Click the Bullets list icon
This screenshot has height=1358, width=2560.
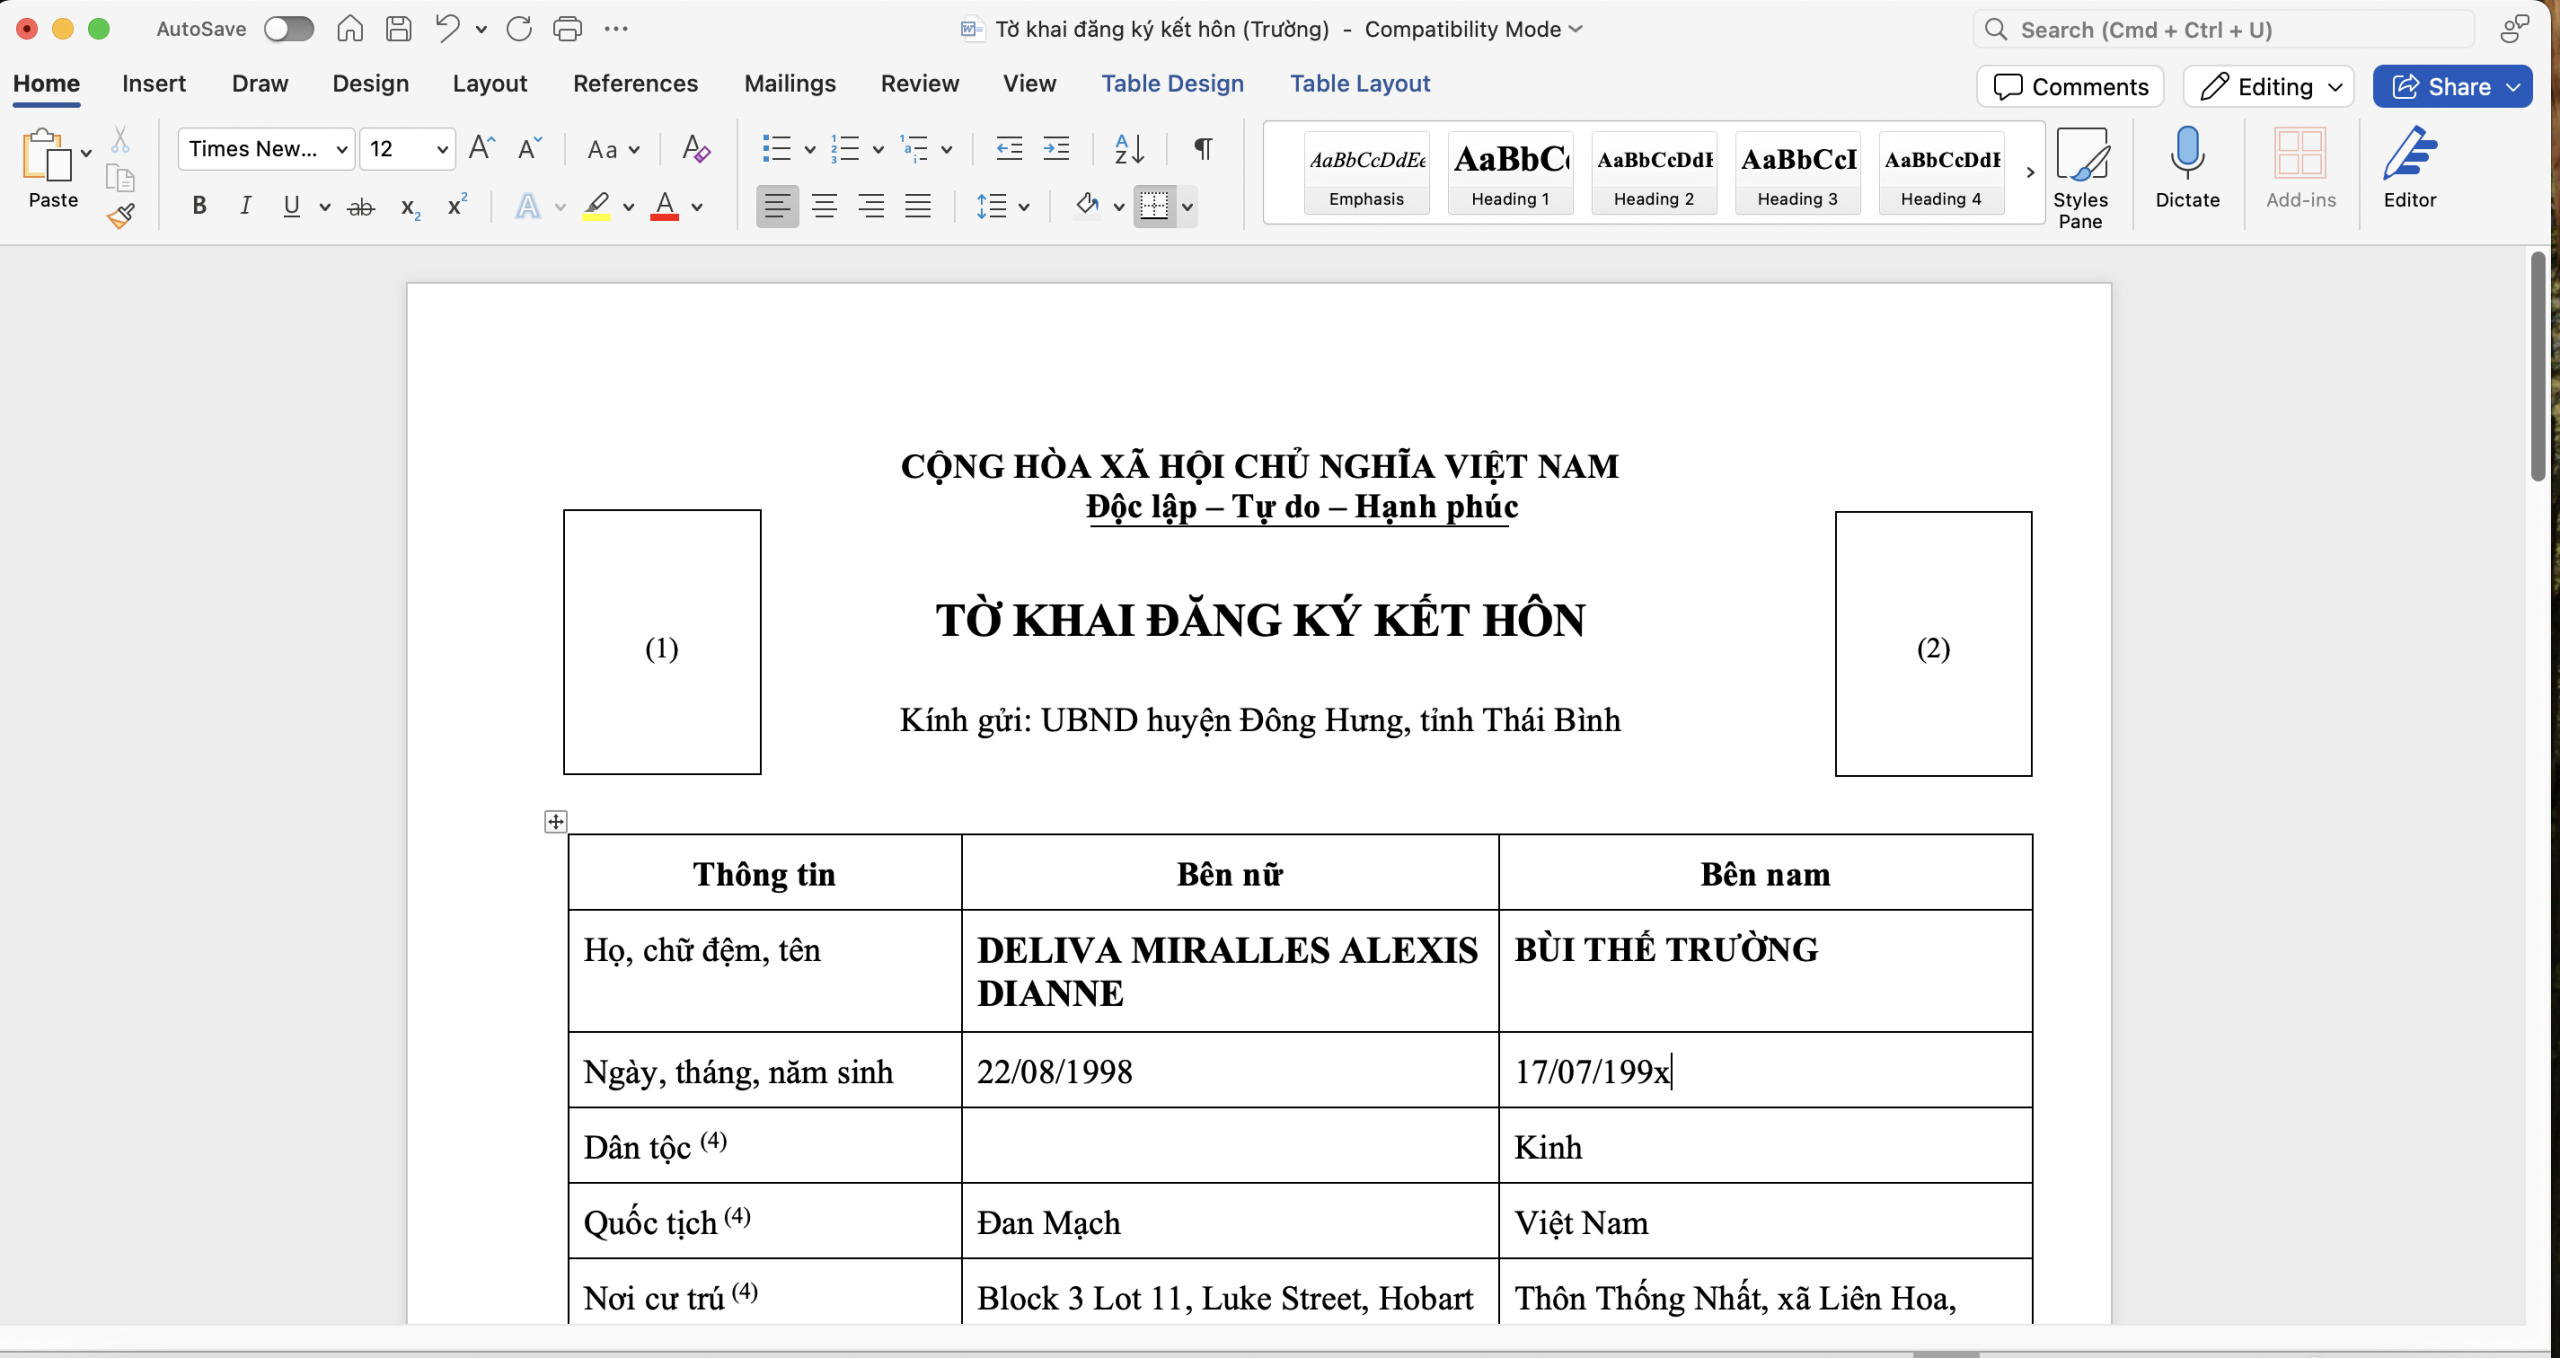[x=777, y=149]
